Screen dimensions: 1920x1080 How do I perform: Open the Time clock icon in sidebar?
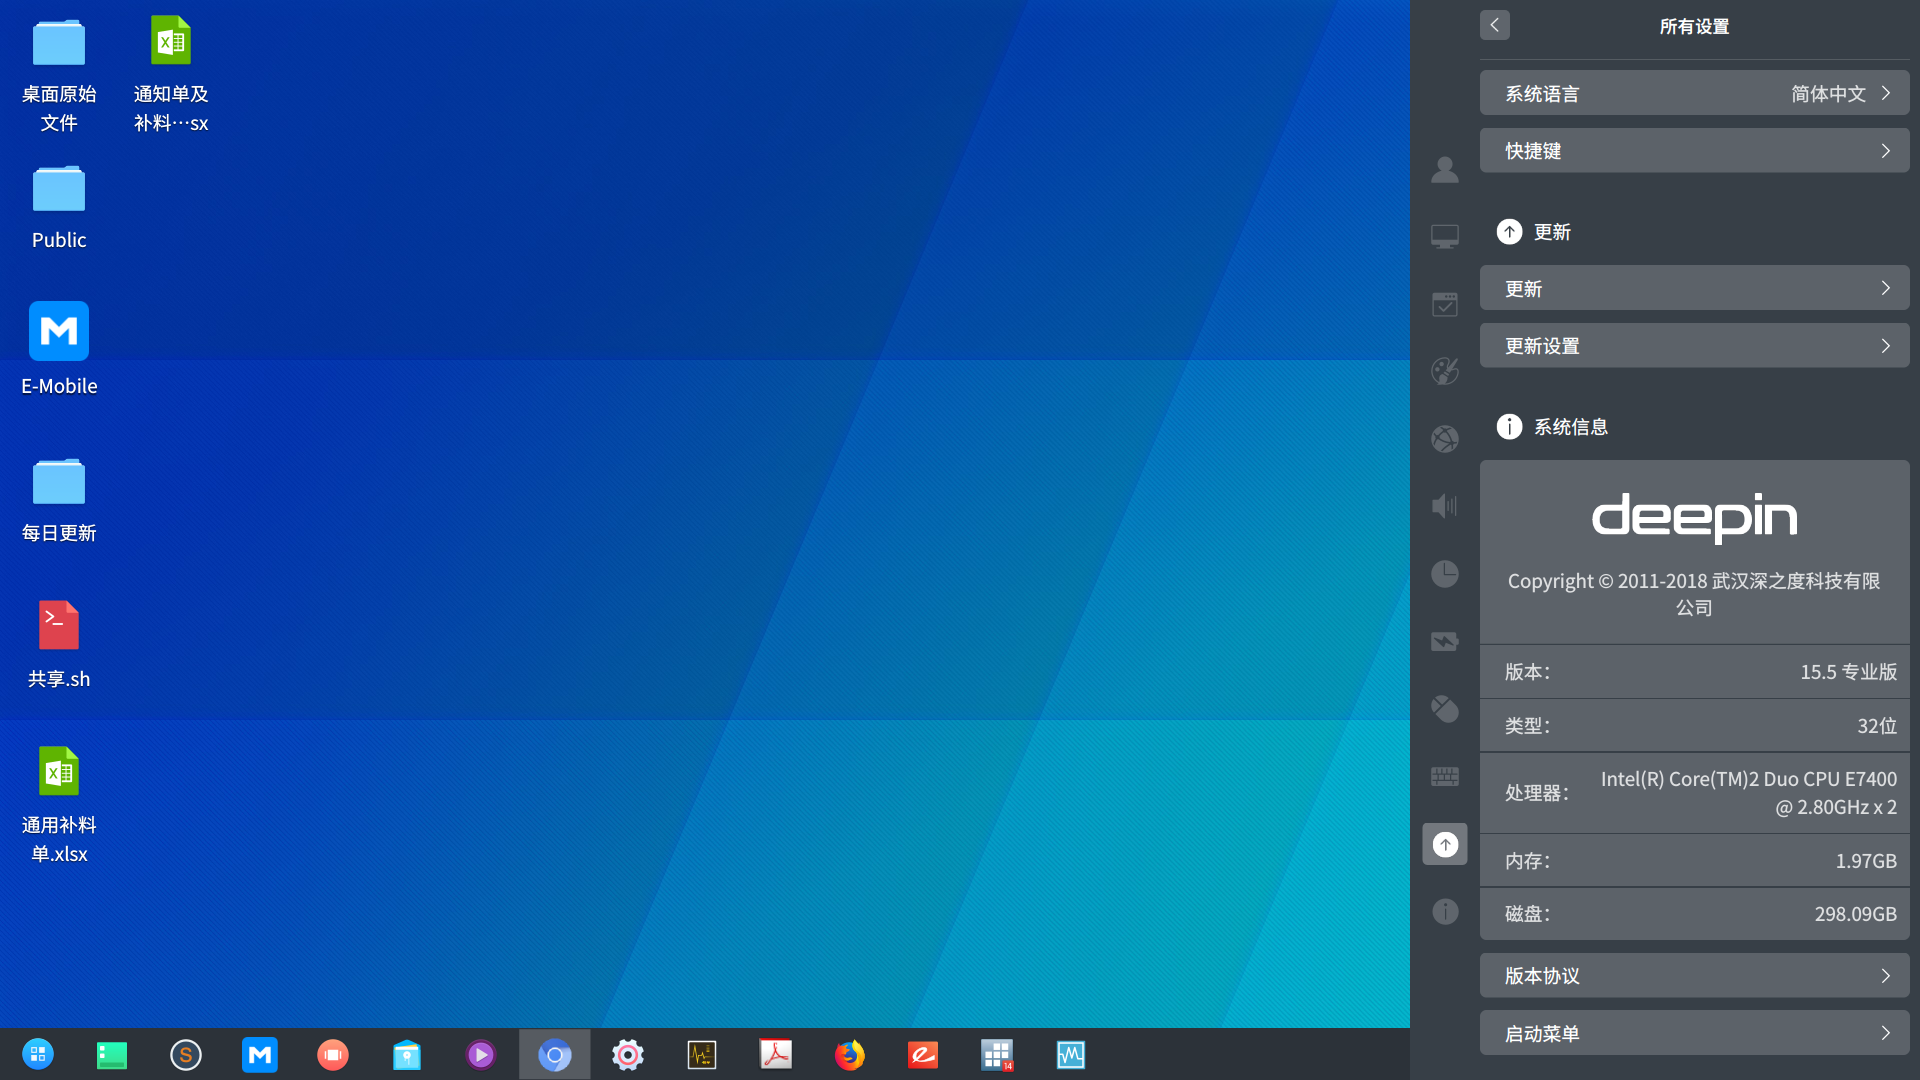pyautogui.click(x=1444, y=574)
